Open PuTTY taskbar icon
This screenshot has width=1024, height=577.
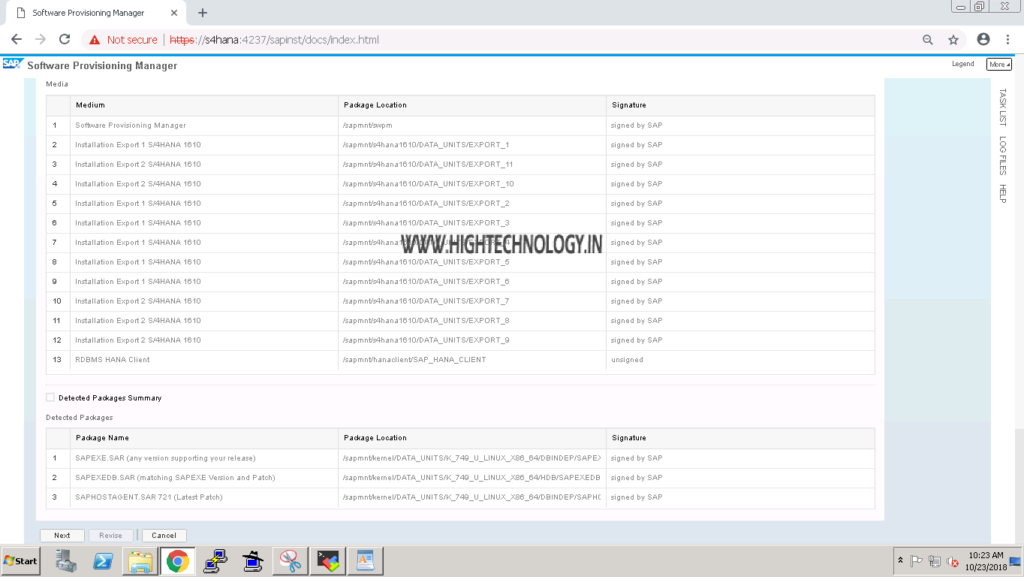tap(215, 561)
